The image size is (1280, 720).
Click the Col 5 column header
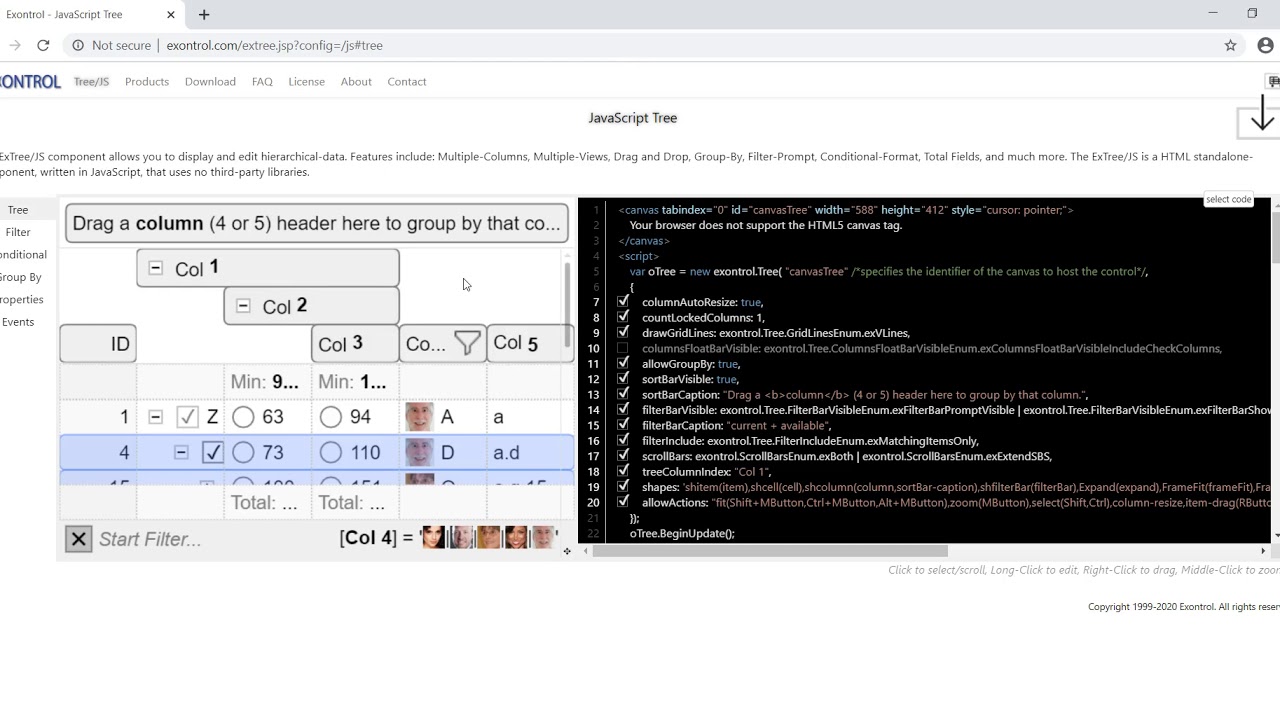pos(530,344)
